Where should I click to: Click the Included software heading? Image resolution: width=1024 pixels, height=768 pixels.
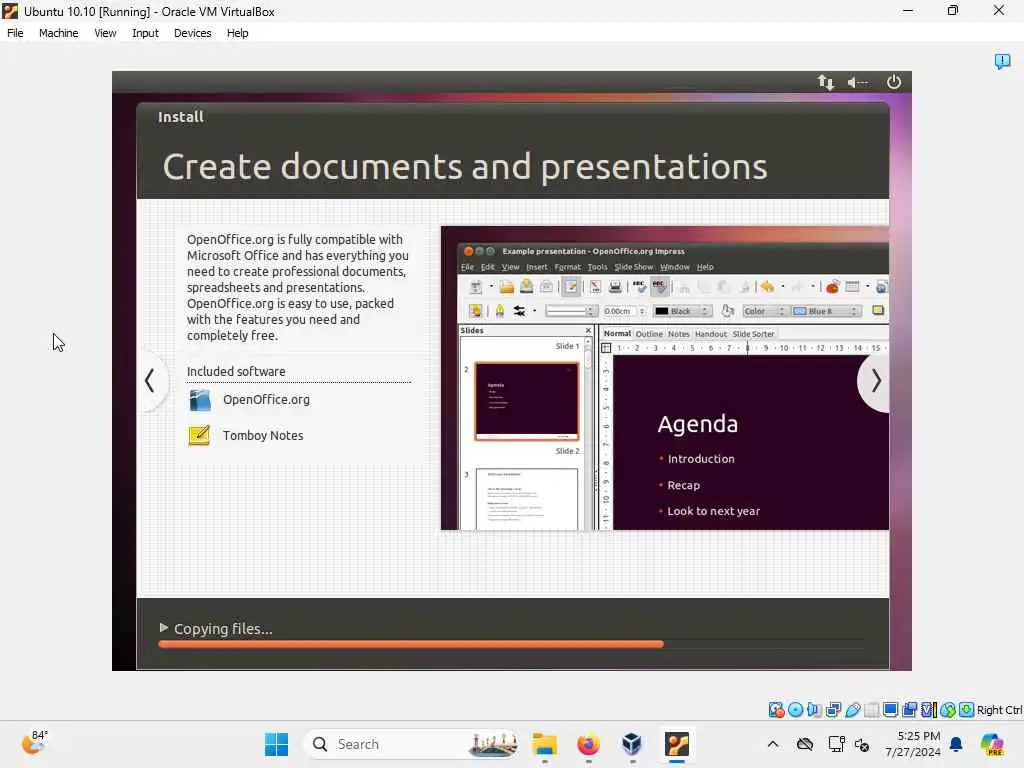(x=236, y=372)
